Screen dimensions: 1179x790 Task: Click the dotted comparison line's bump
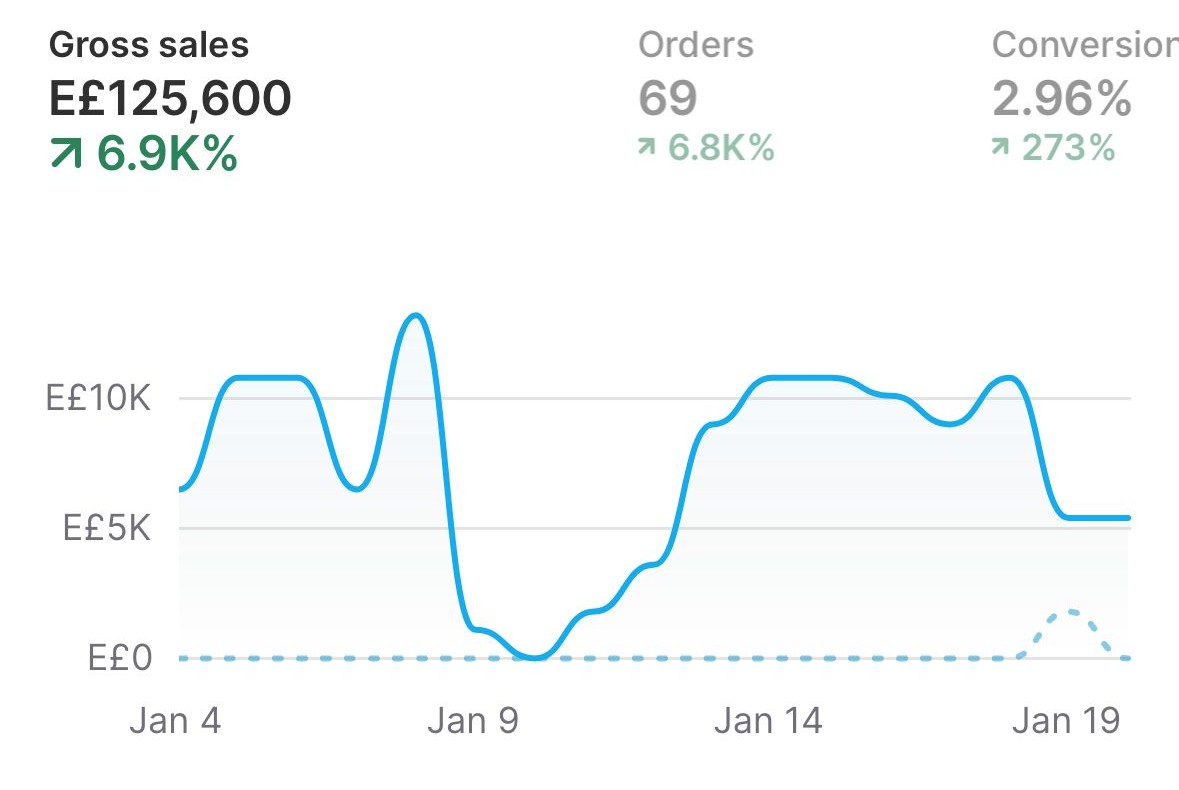coord(1072,612)
